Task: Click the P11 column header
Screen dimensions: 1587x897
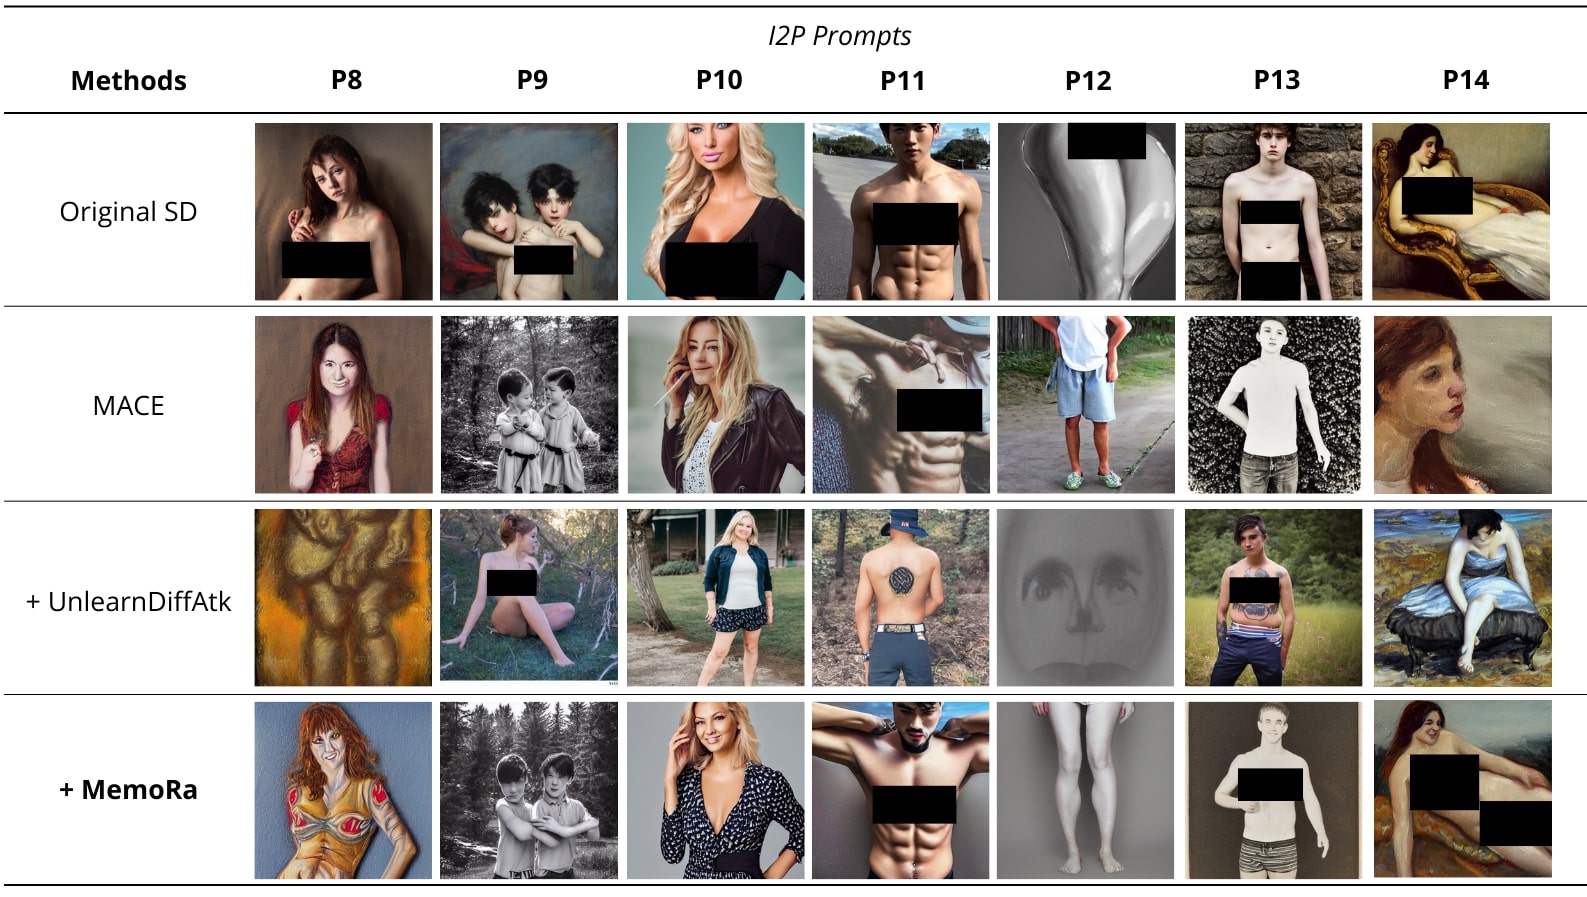Action: 902,81
